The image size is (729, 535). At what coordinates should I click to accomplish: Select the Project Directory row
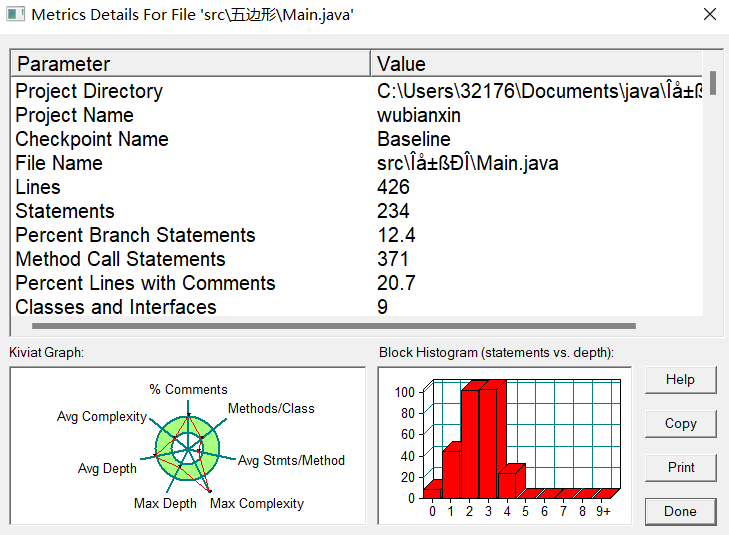[357, 91]
